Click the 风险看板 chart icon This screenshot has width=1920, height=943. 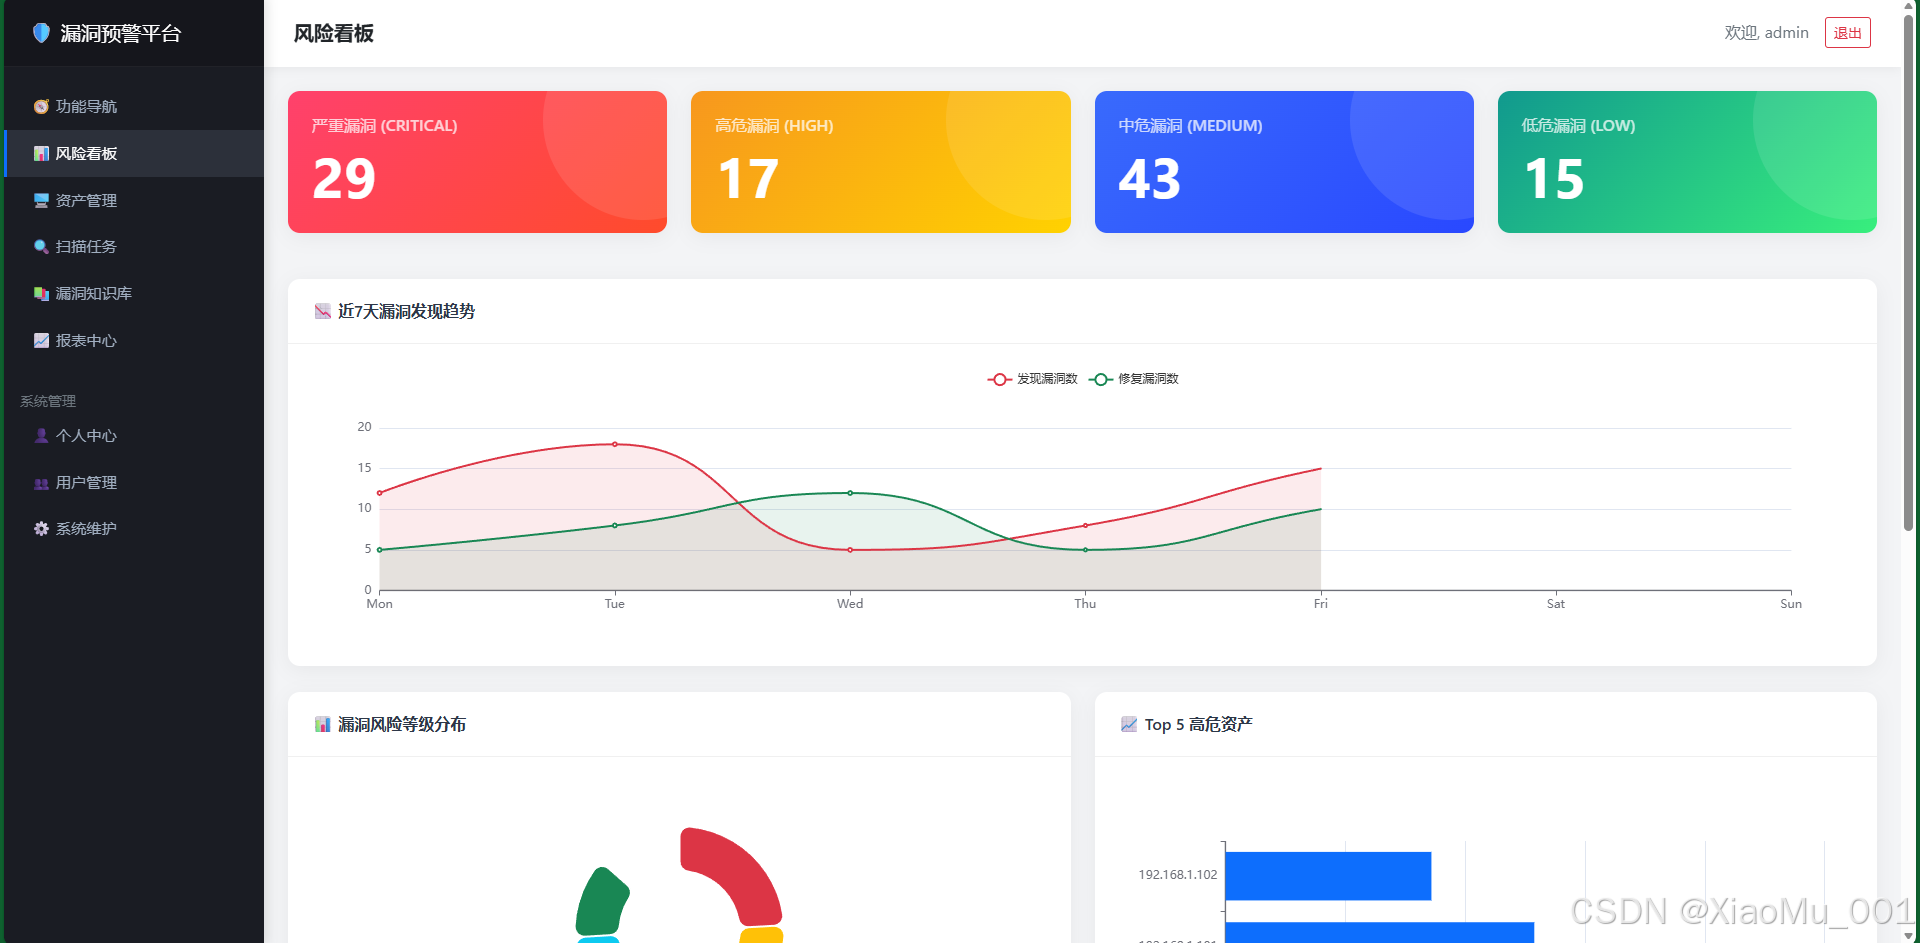(x=41, y=153)
